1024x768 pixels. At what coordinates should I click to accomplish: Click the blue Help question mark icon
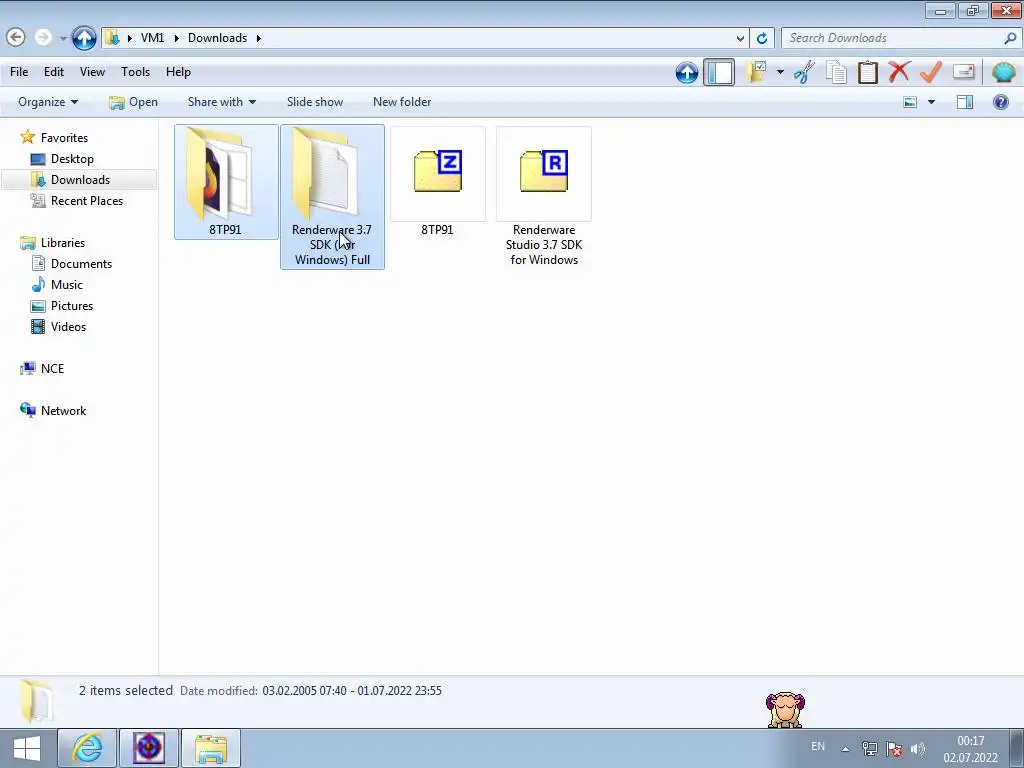click(1000, 102)
